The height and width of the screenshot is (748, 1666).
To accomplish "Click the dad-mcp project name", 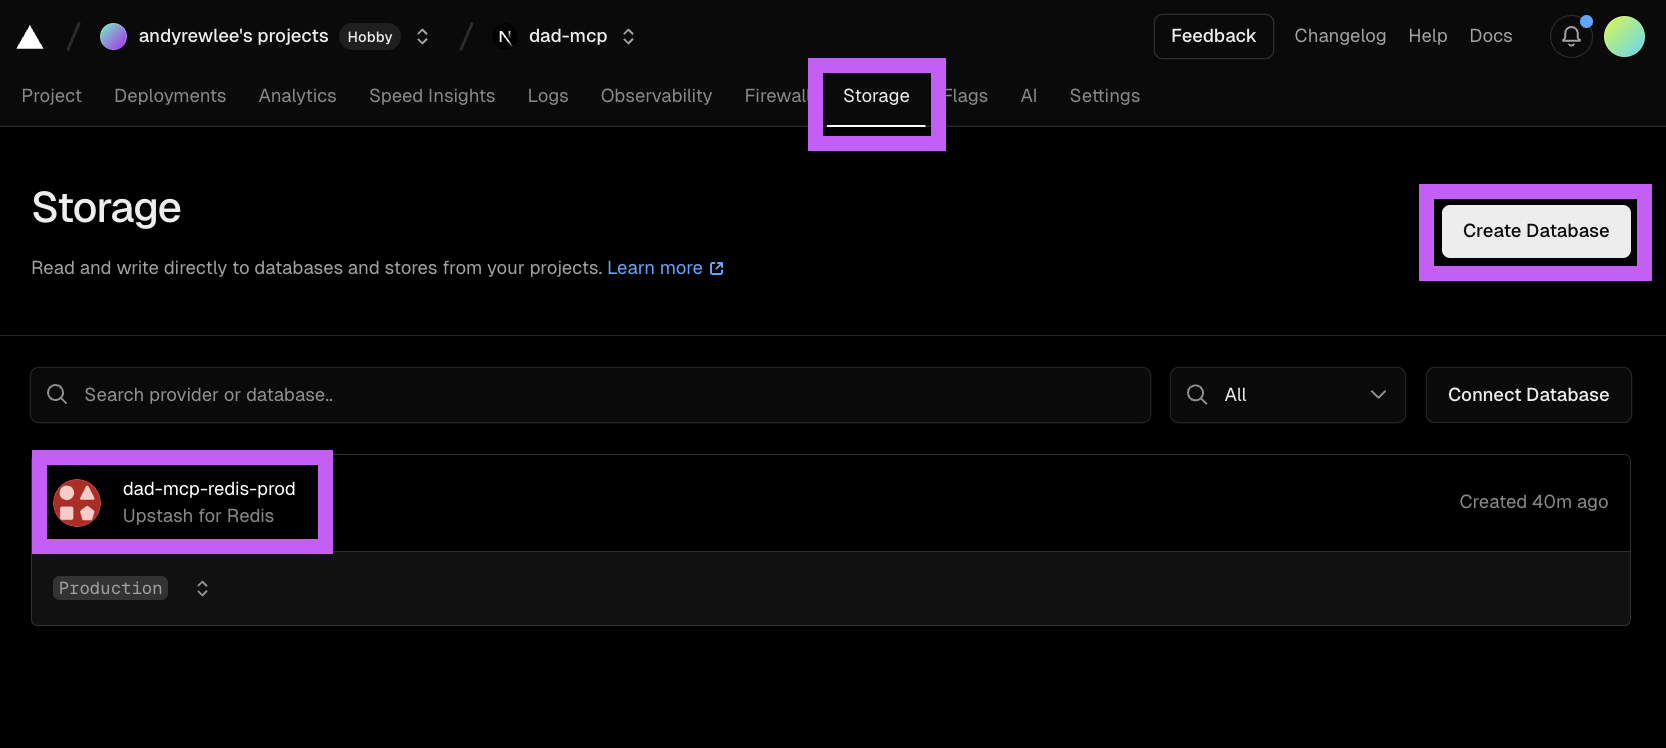I will click(x=568, y=36).
